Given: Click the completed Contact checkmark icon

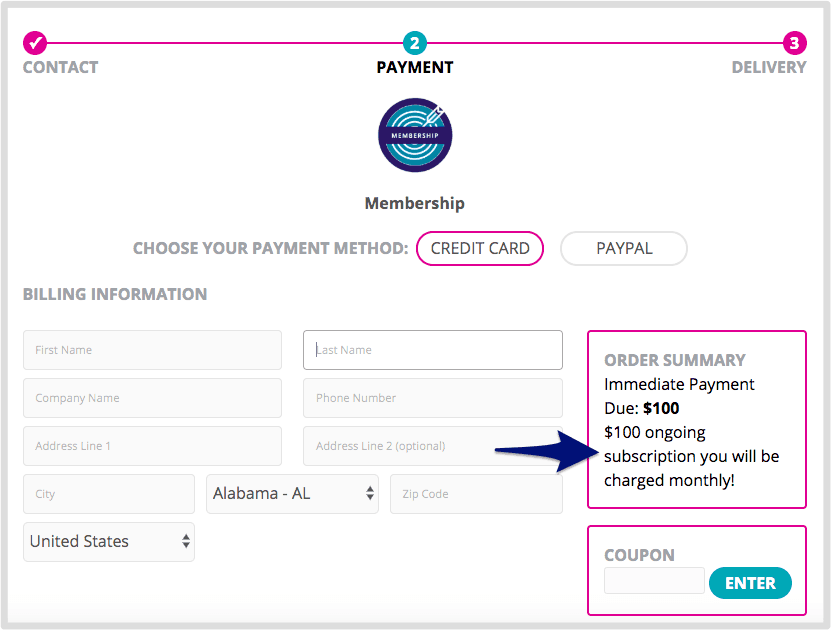Looking at the screenshot, I should (36, 43).
